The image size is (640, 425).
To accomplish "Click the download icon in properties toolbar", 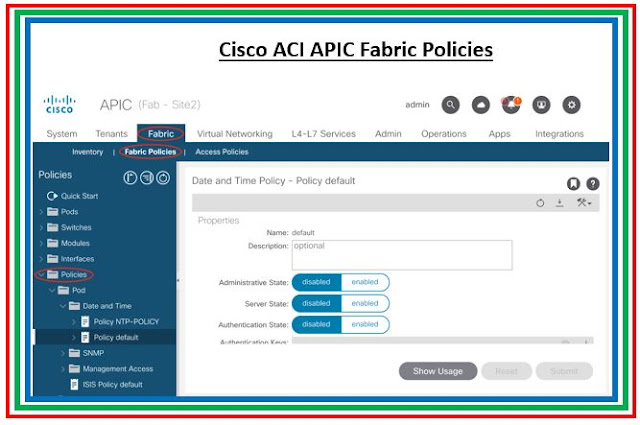I will 560,202.
